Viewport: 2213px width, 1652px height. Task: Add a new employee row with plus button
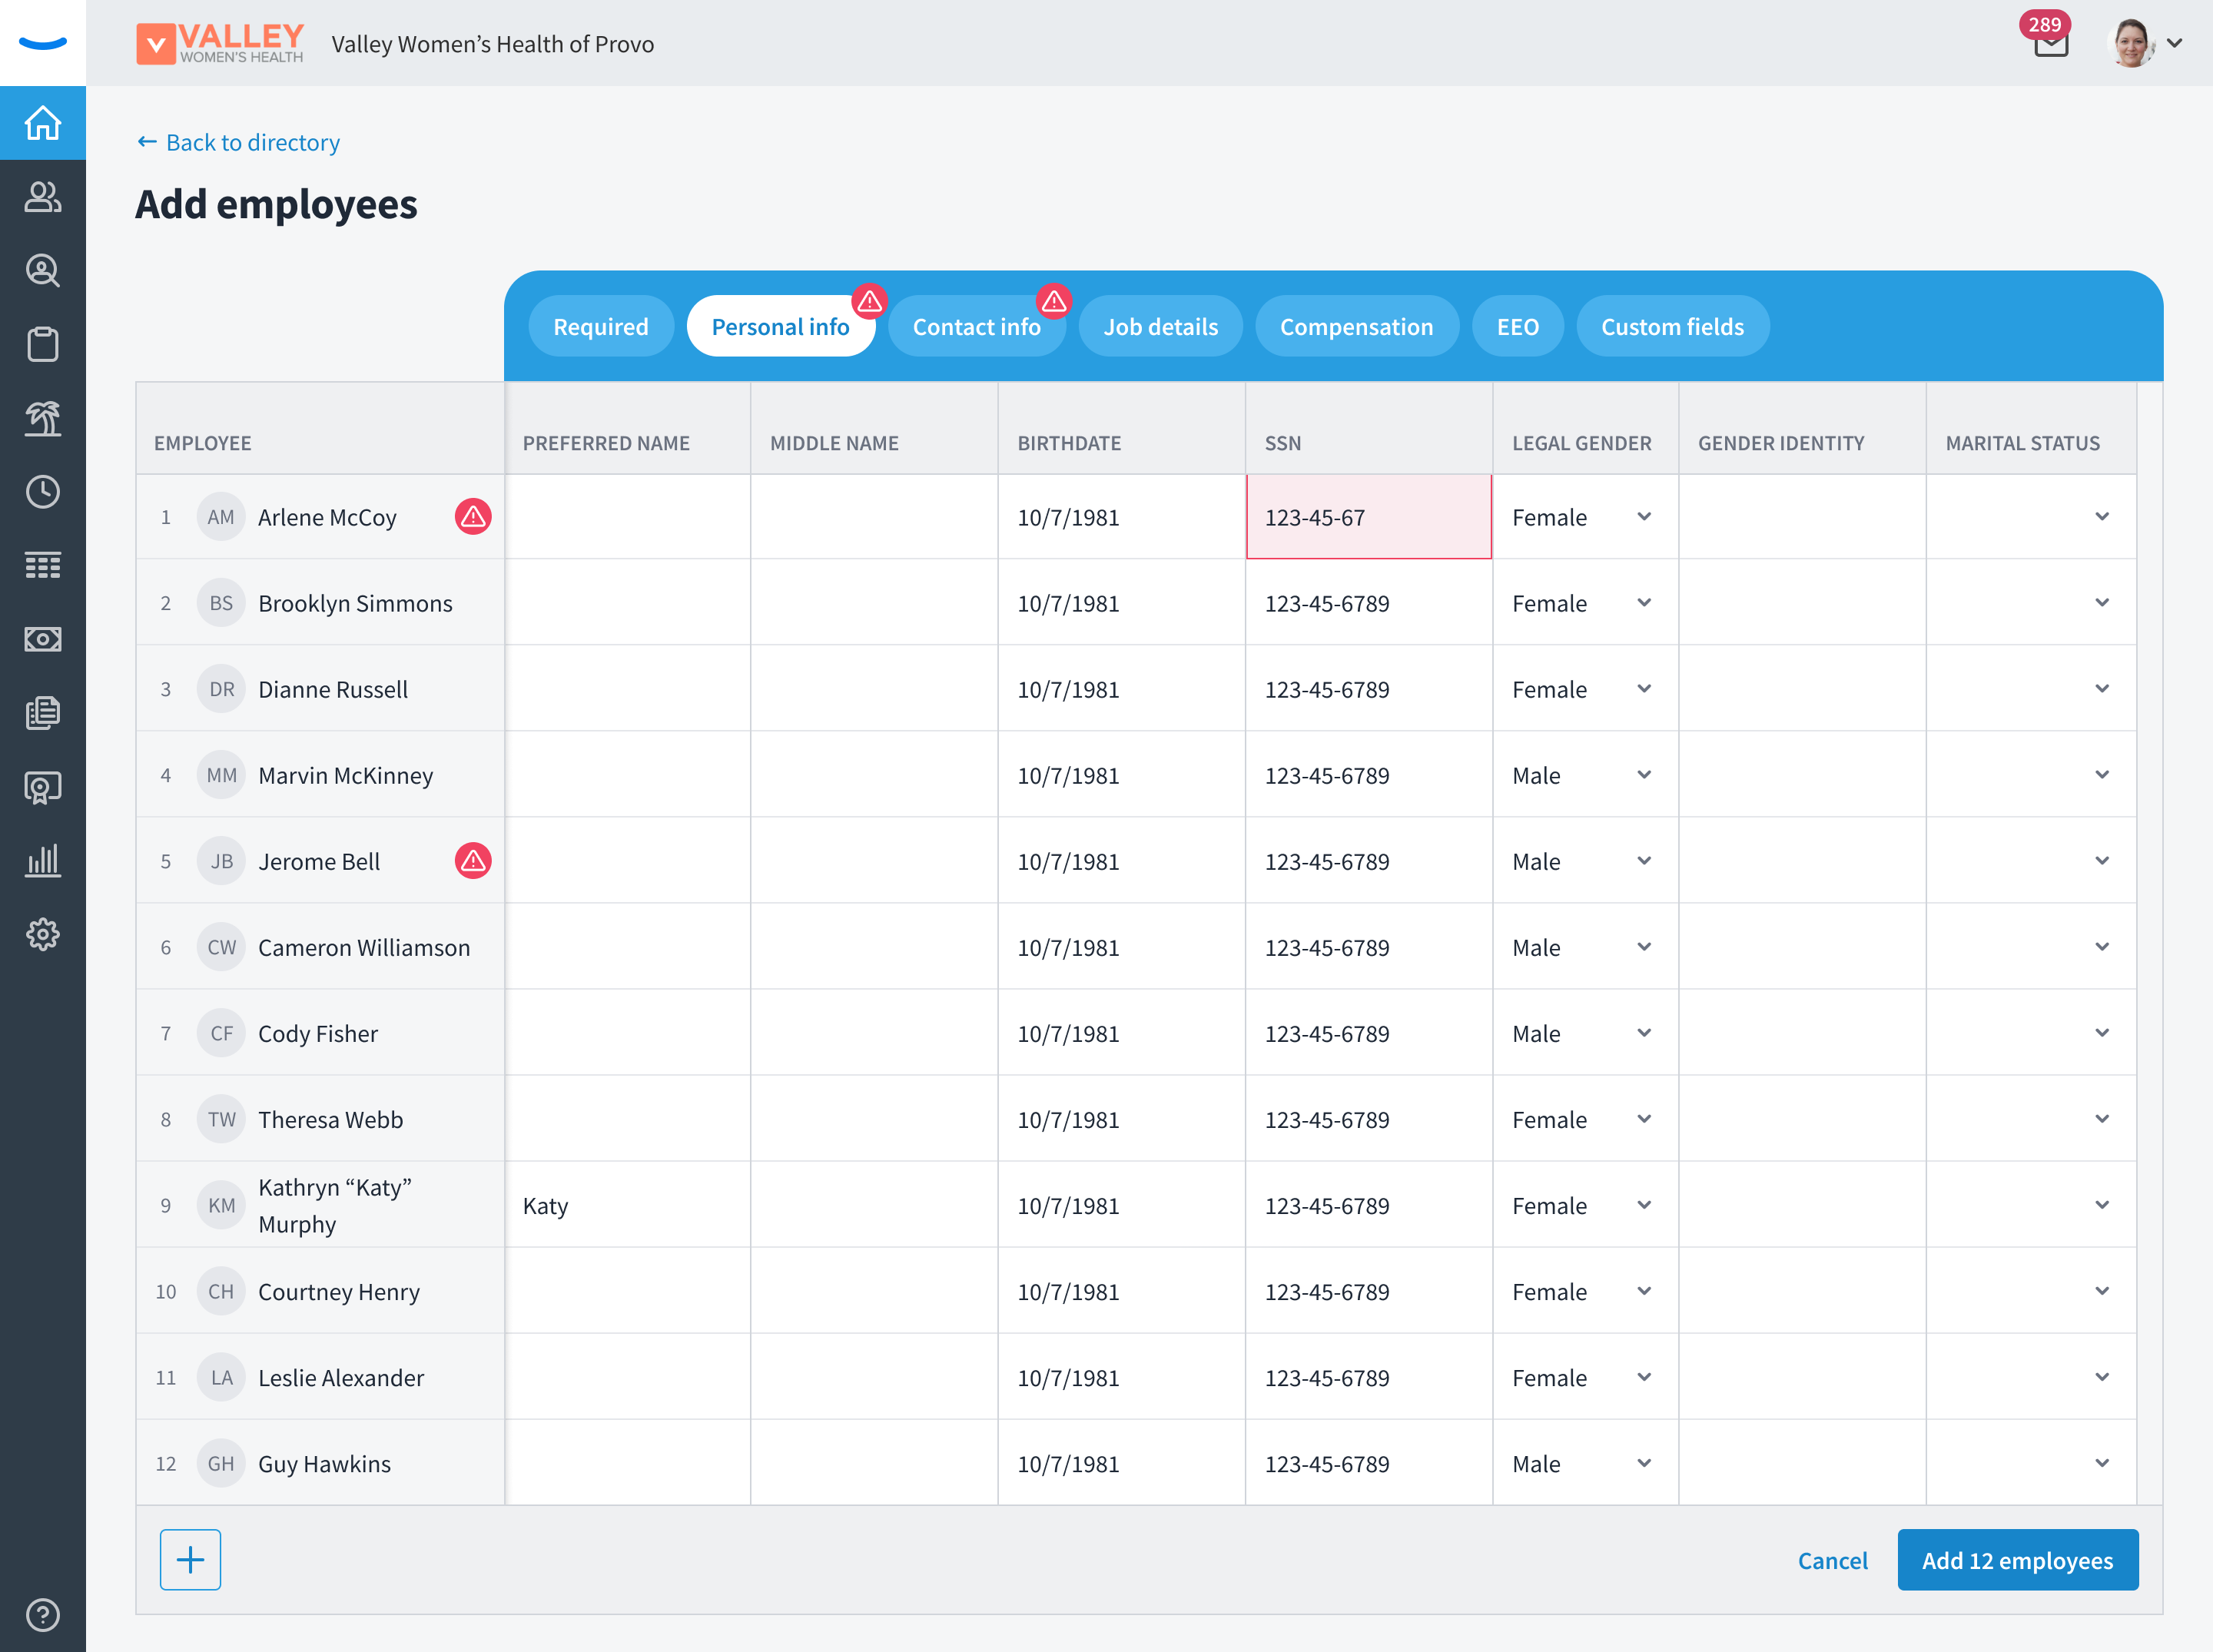[190, 1560]
